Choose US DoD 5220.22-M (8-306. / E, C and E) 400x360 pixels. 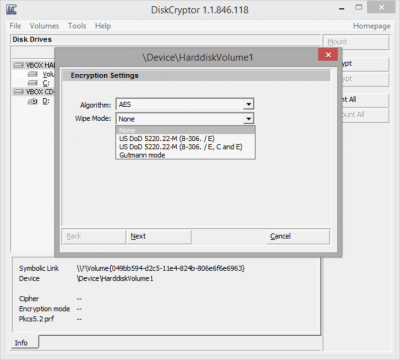[185, 147]
